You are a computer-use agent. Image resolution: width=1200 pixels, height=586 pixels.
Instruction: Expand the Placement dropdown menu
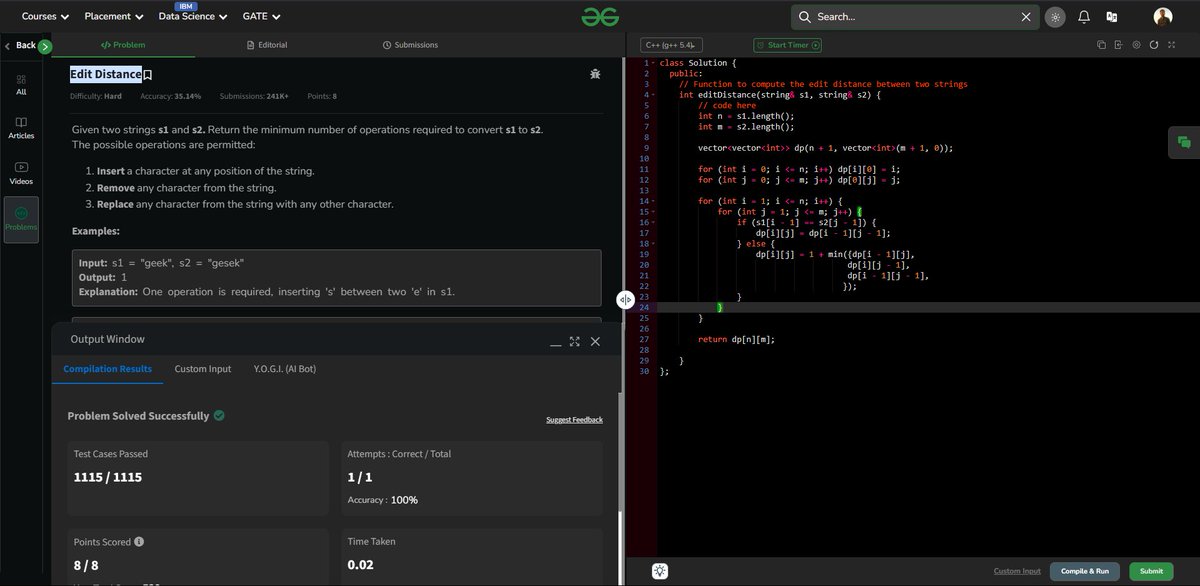[114, 17]
